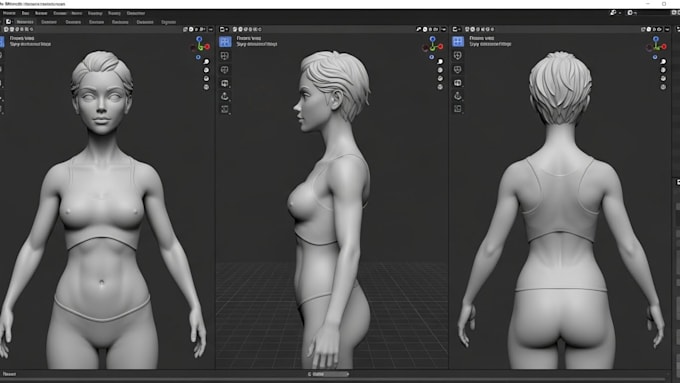Click the red X axis dot on left viewport gizmo
The height and width of the screenshot is (383, 680).
[x=207, y=46]
